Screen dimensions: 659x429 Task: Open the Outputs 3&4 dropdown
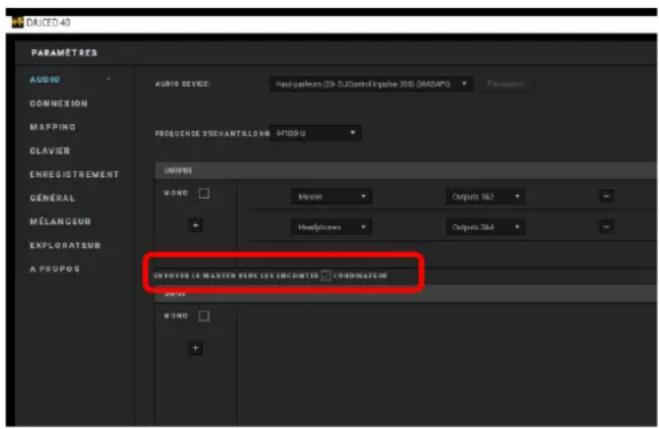point(485,227)
